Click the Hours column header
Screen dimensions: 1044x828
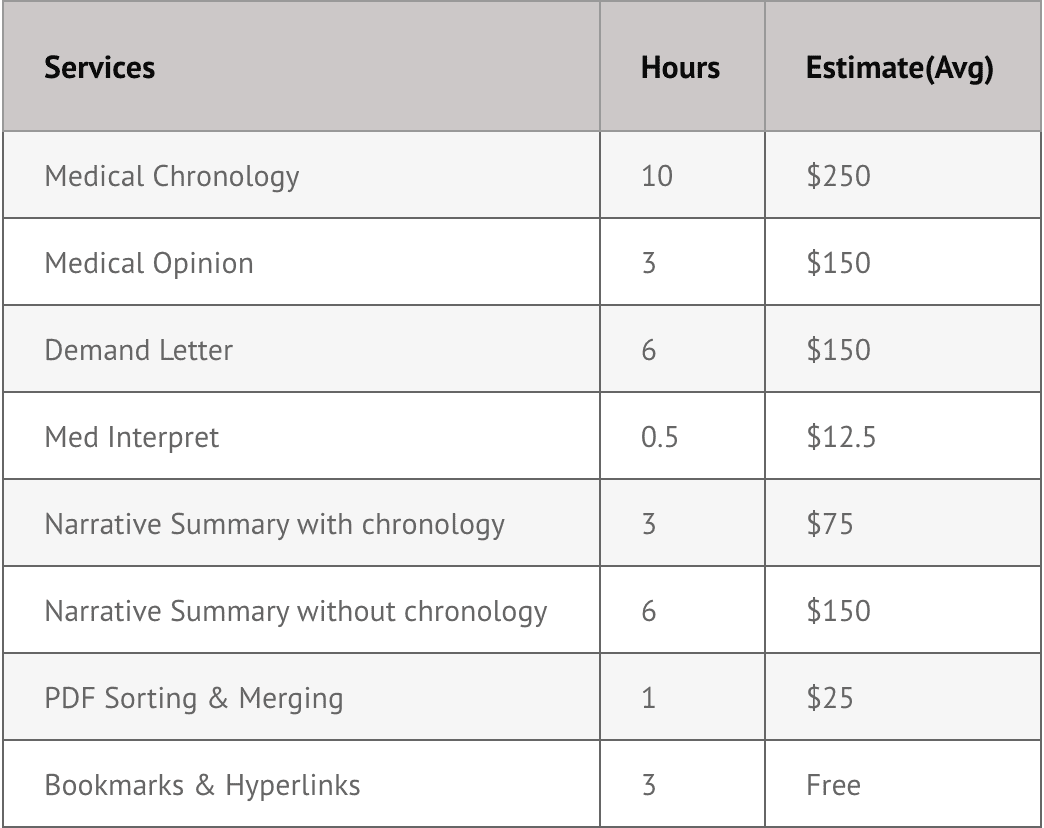pos(680,68)
